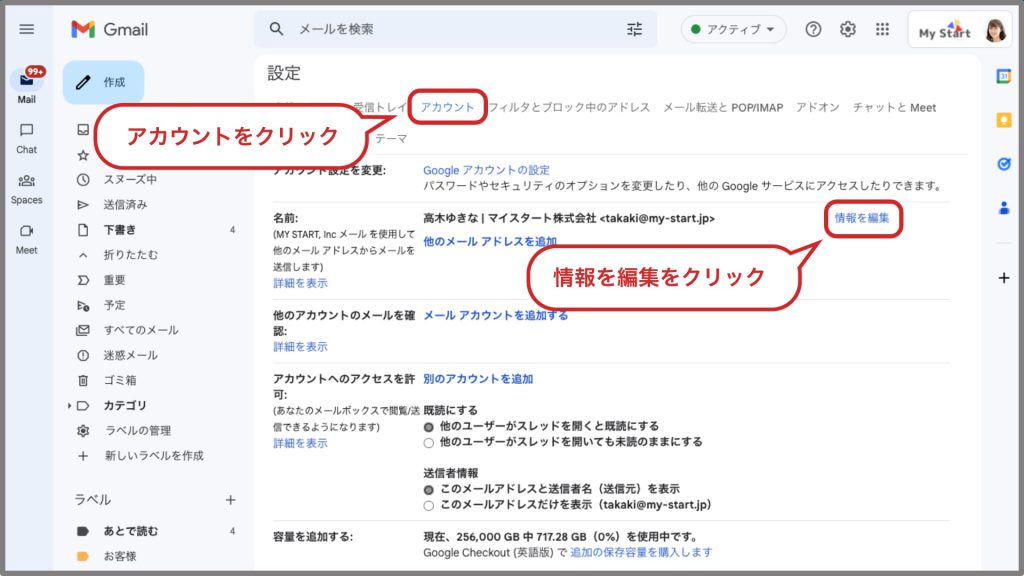Image resolution: width=1024 pixels, height=576 pixels.
Task: Select keep unread when others open thread
Action: [x=429, y=442]
